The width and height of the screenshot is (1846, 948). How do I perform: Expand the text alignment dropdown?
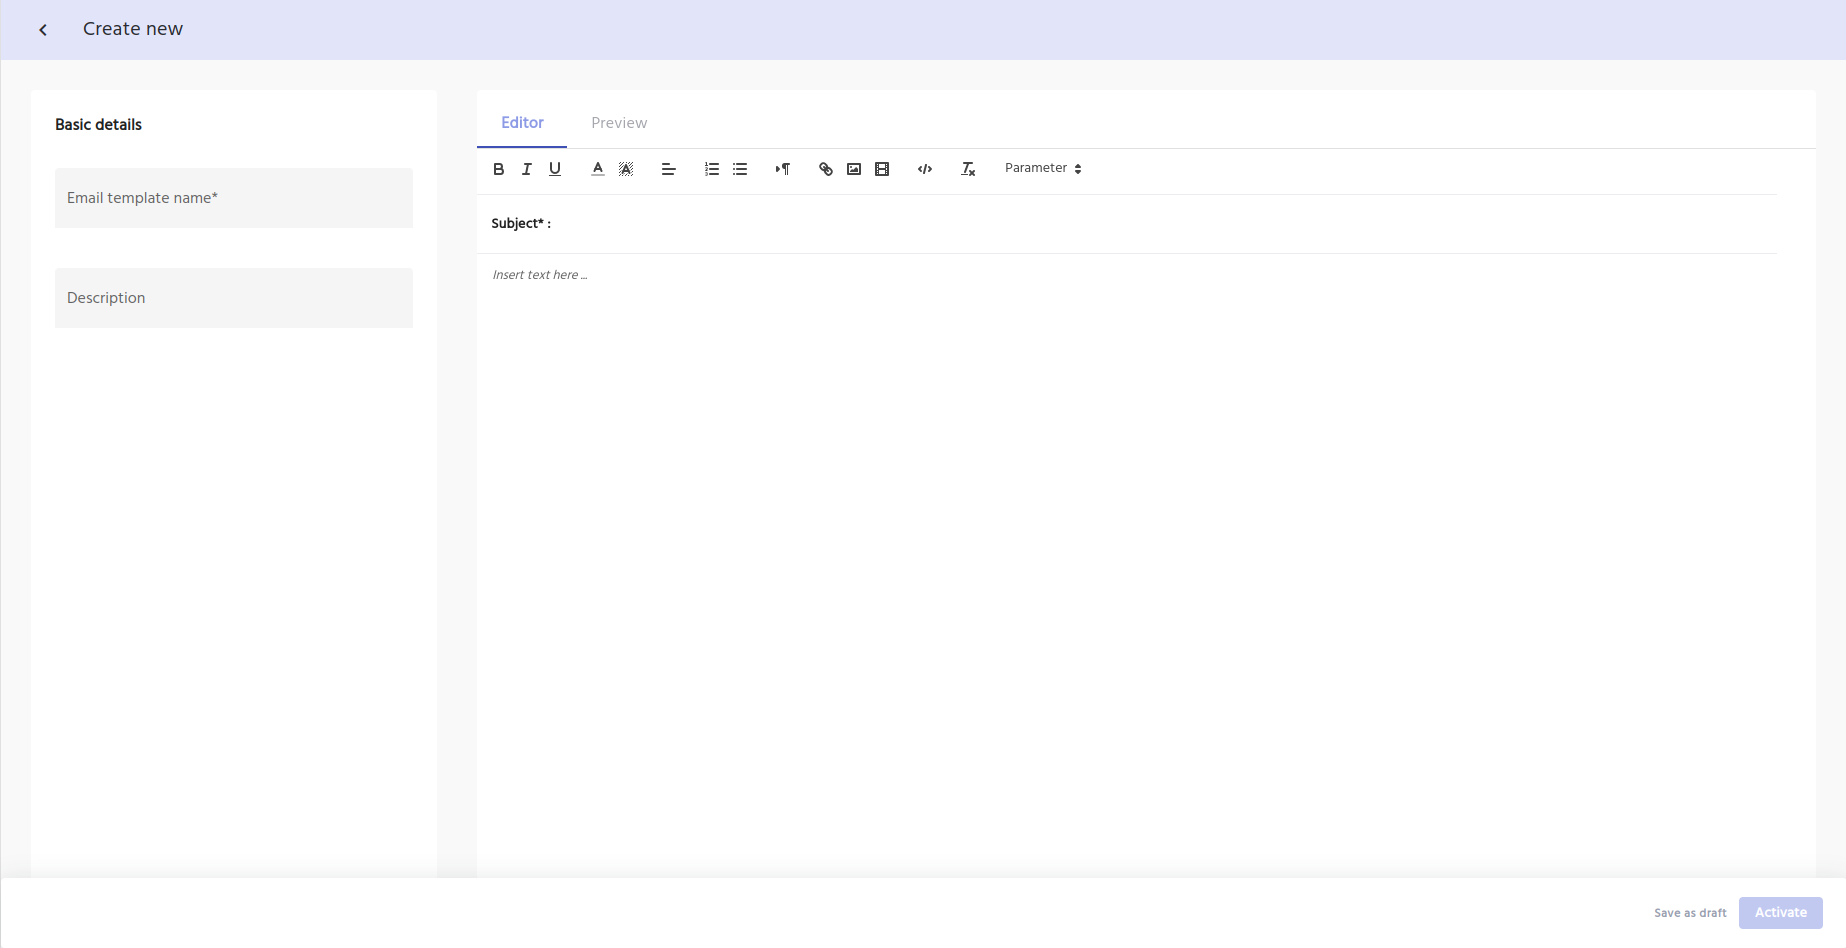(x=669, y=169)
